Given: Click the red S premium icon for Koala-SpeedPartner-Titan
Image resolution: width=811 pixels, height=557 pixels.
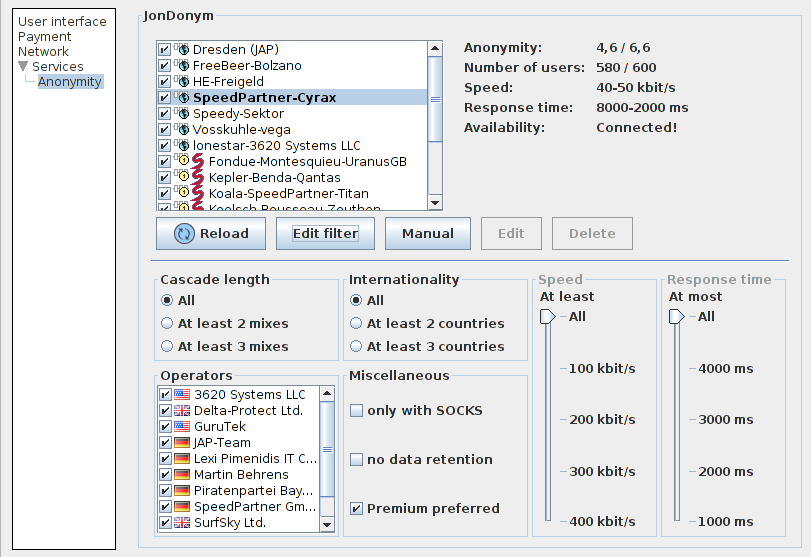Looking at the screenshot, I should point(198,193).
